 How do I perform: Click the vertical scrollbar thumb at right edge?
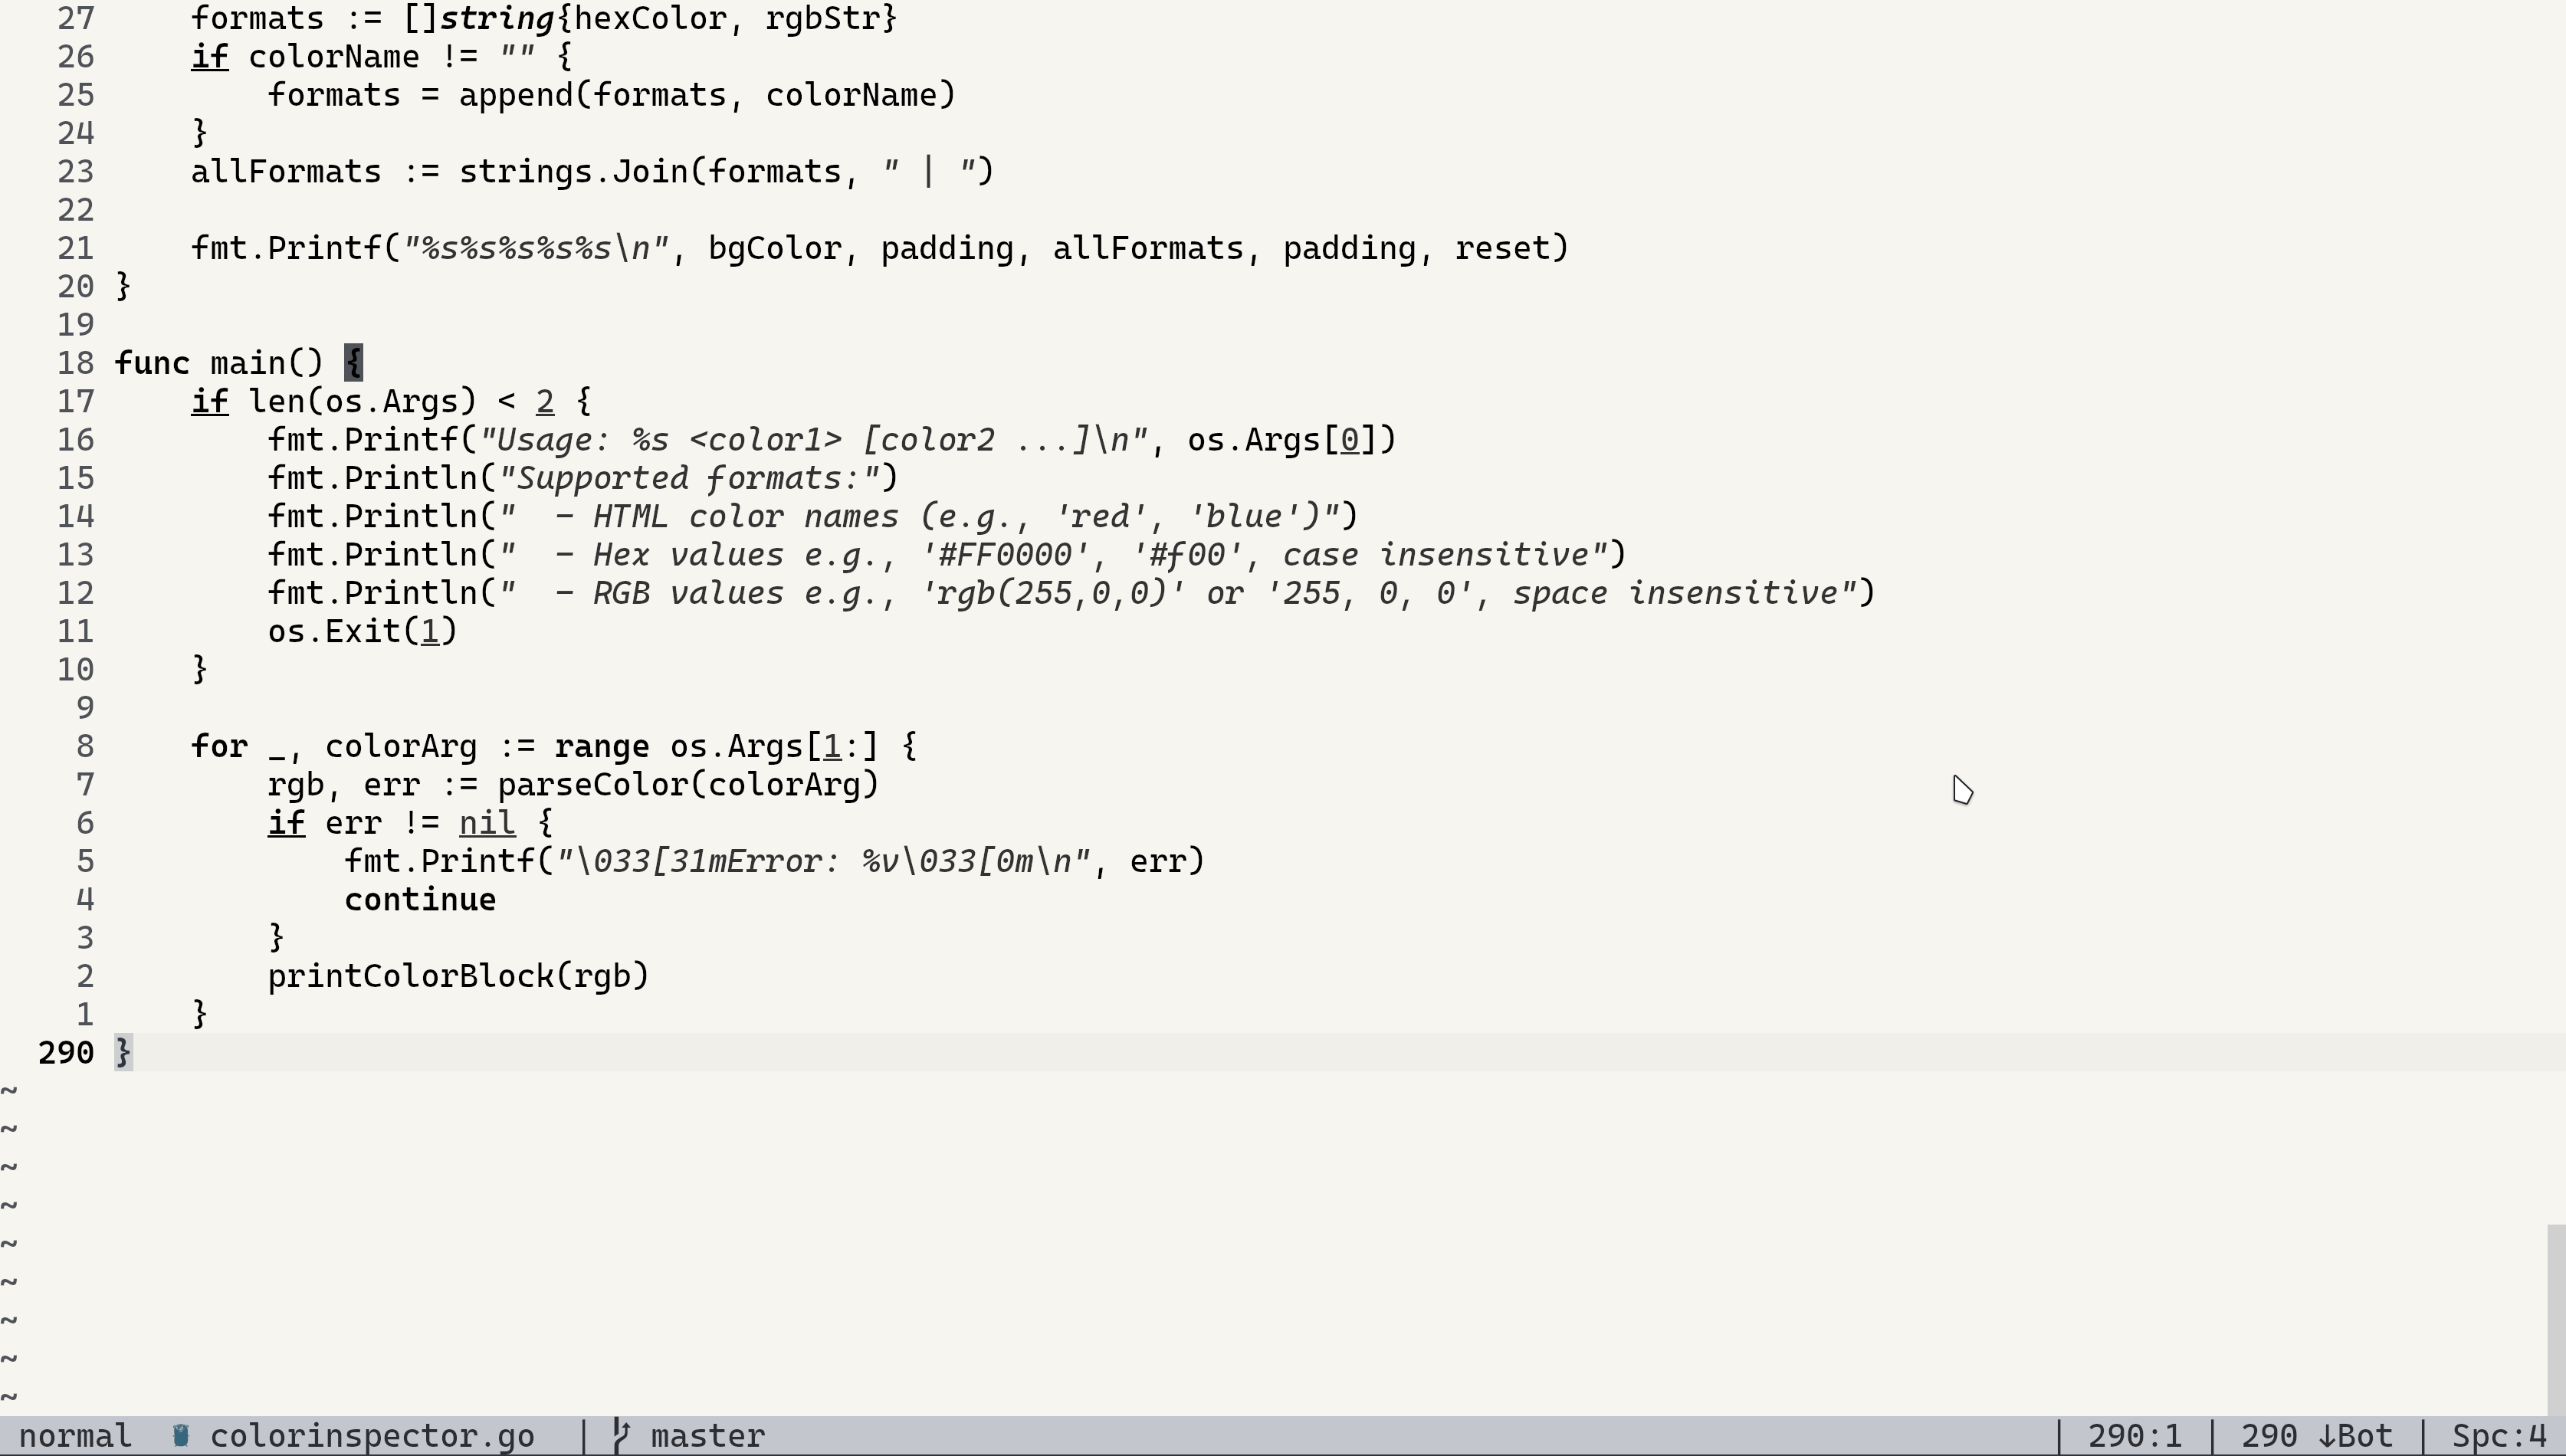[x=2556, y=1320]
